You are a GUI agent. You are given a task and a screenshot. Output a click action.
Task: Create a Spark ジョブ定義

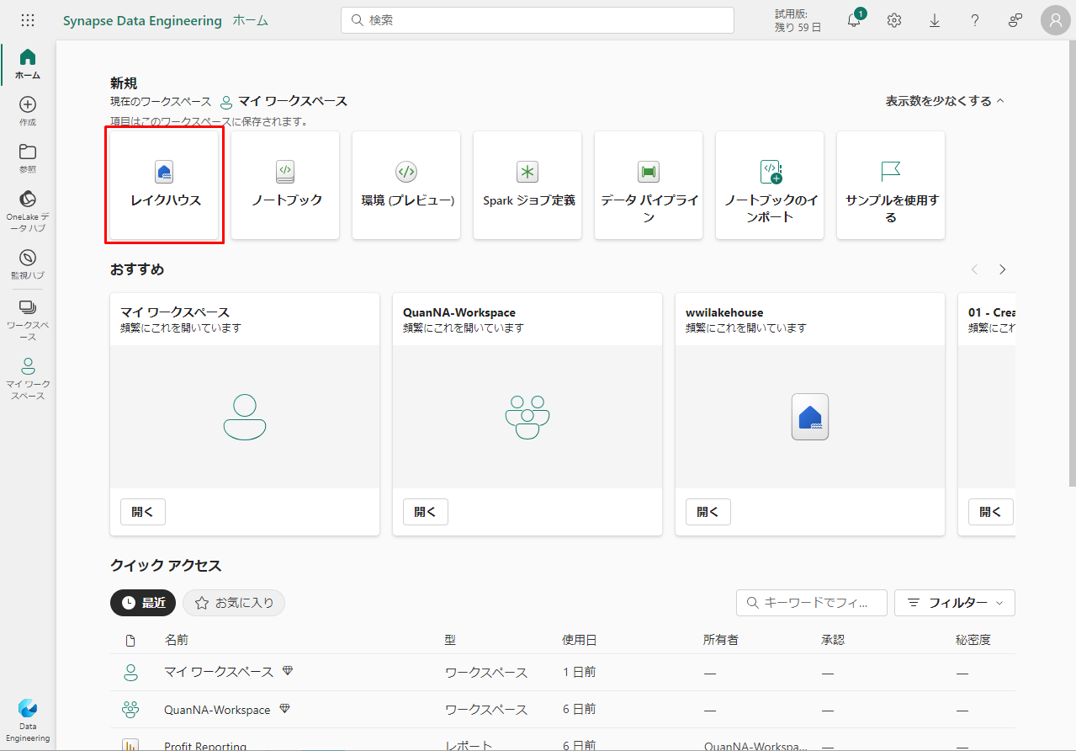528,185
